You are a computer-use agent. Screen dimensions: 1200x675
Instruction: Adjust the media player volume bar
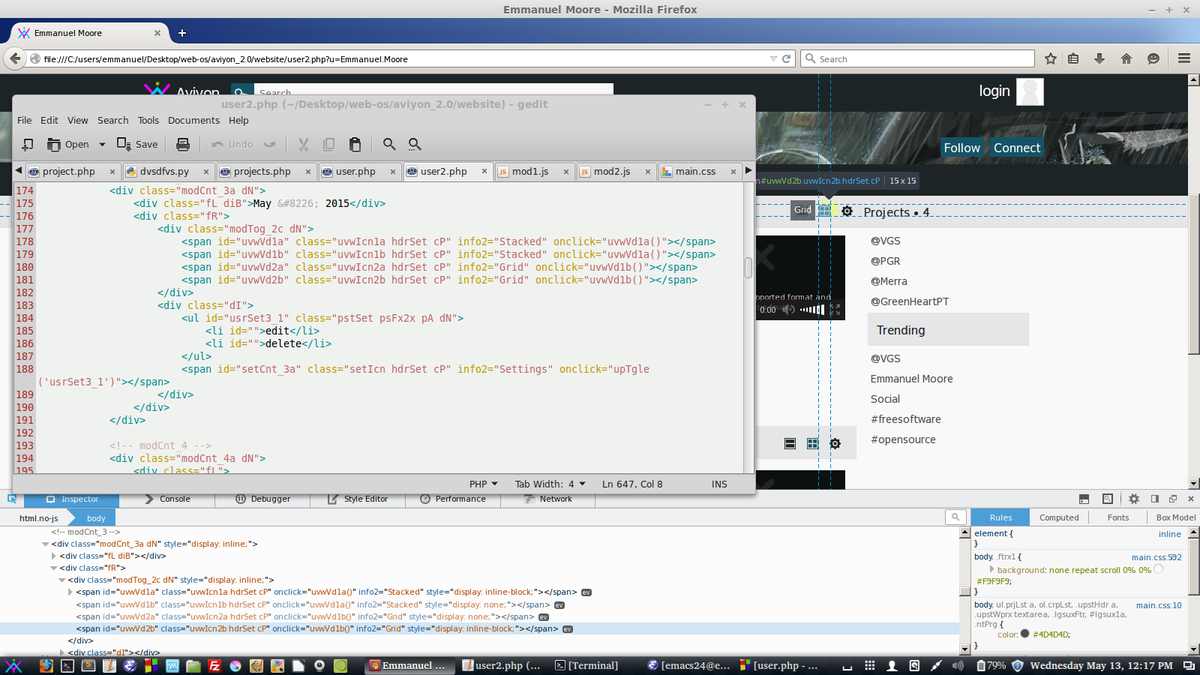pyautogui.click(x=812, y=310)
